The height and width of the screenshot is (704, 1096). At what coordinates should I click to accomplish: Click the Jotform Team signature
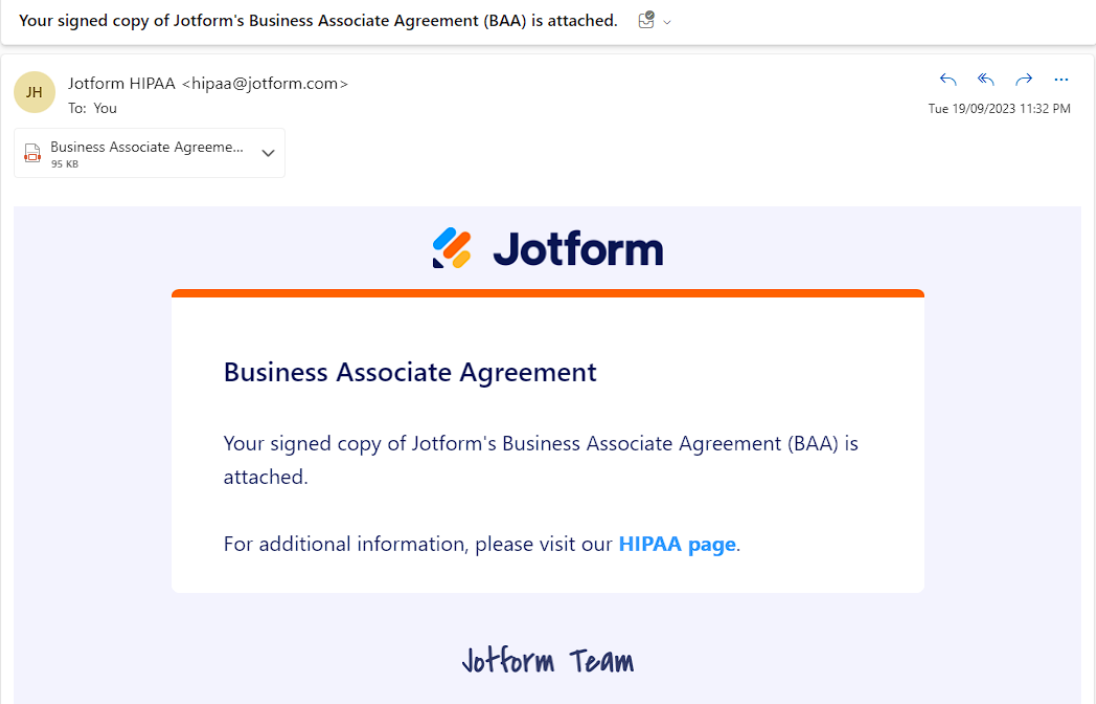548,661
